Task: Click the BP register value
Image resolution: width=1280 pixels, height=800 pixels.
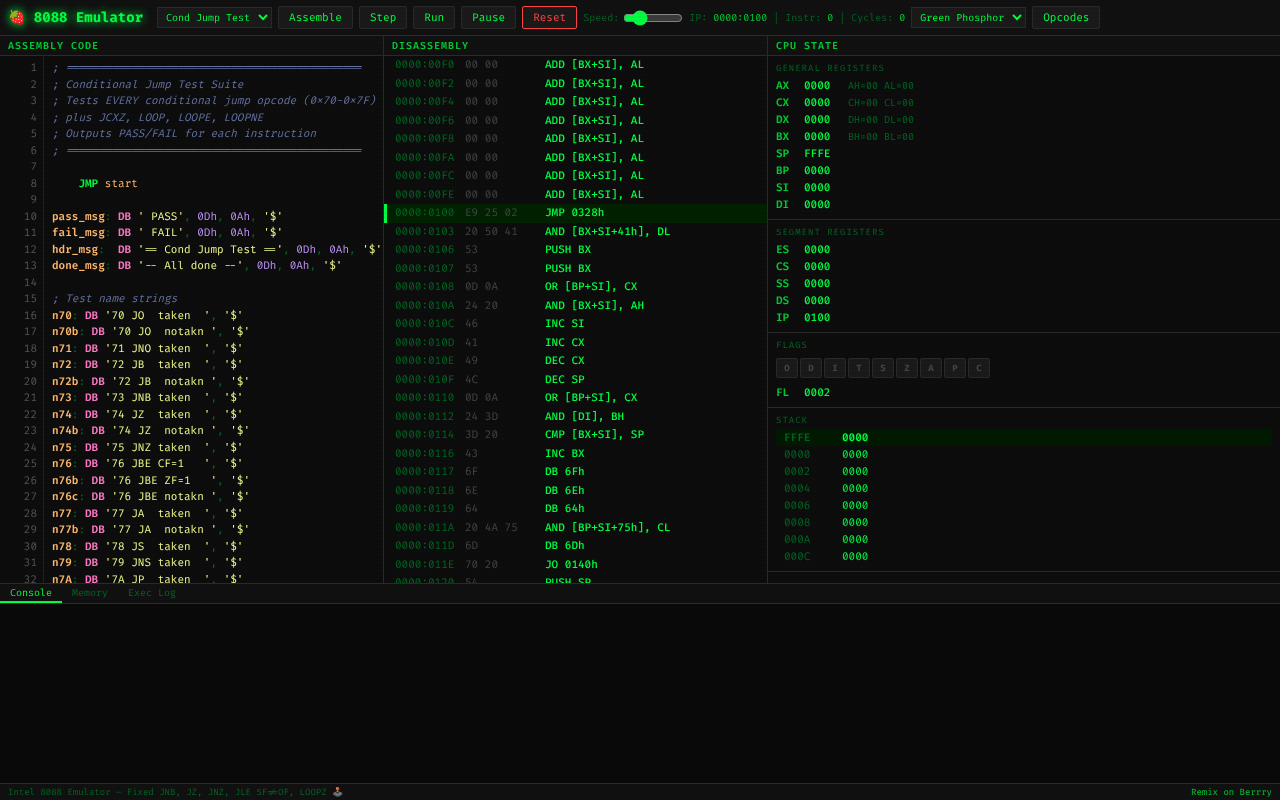Action: click(817, 170)
